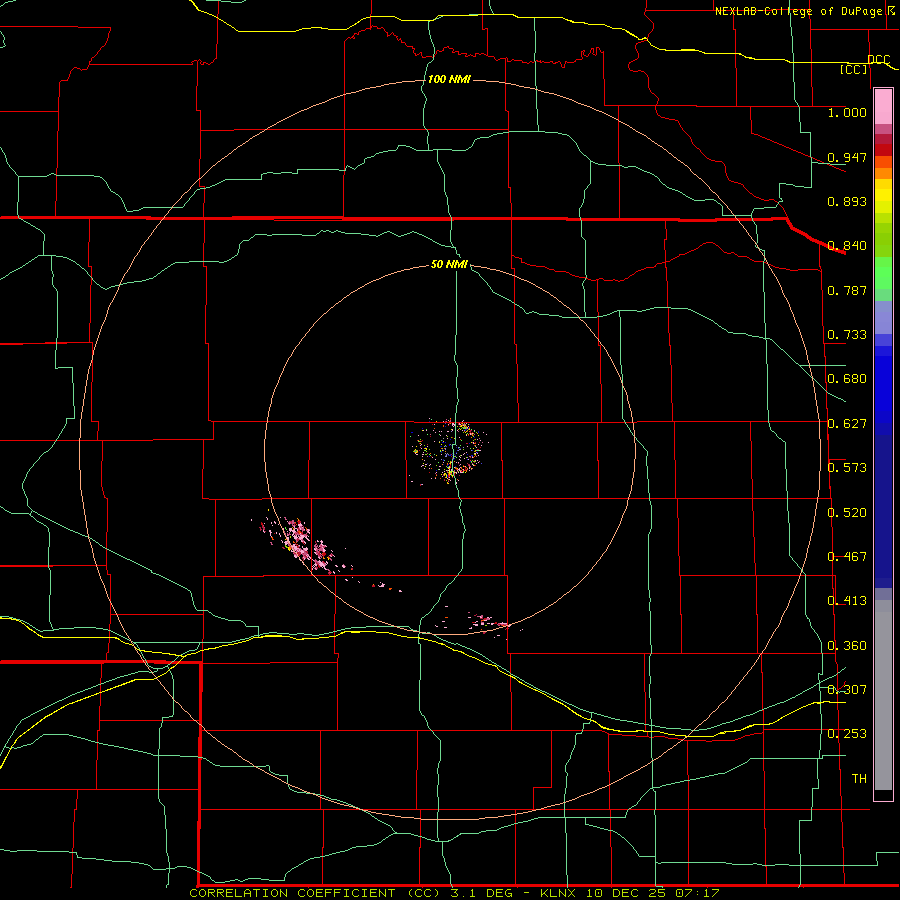Click the 0.893 scale value
The image size is (900, 900).
coord(847,201)
